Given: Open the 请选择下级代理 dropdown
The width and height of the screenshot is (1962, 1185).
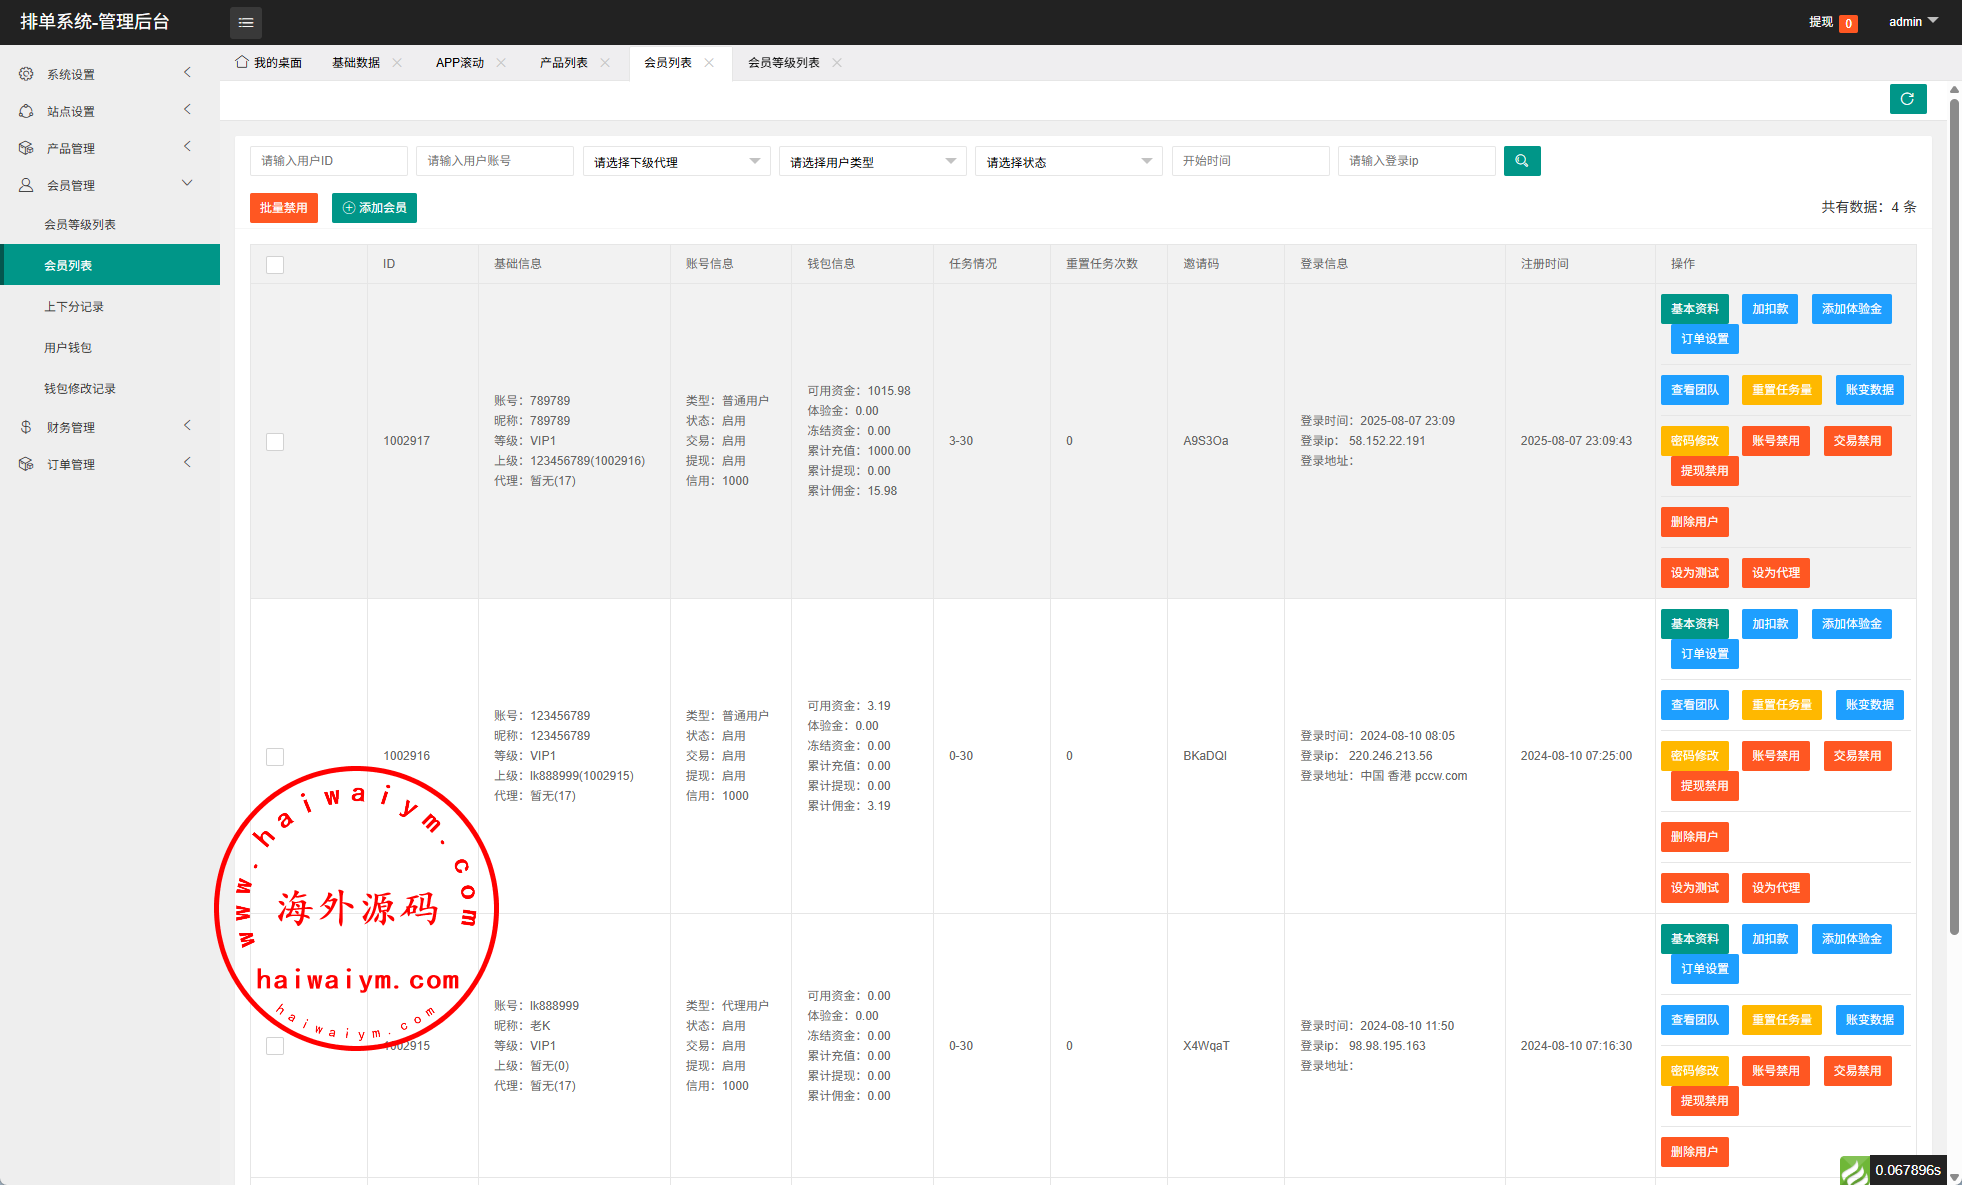Looking at the screenshot, I should [x=676, y=162].
